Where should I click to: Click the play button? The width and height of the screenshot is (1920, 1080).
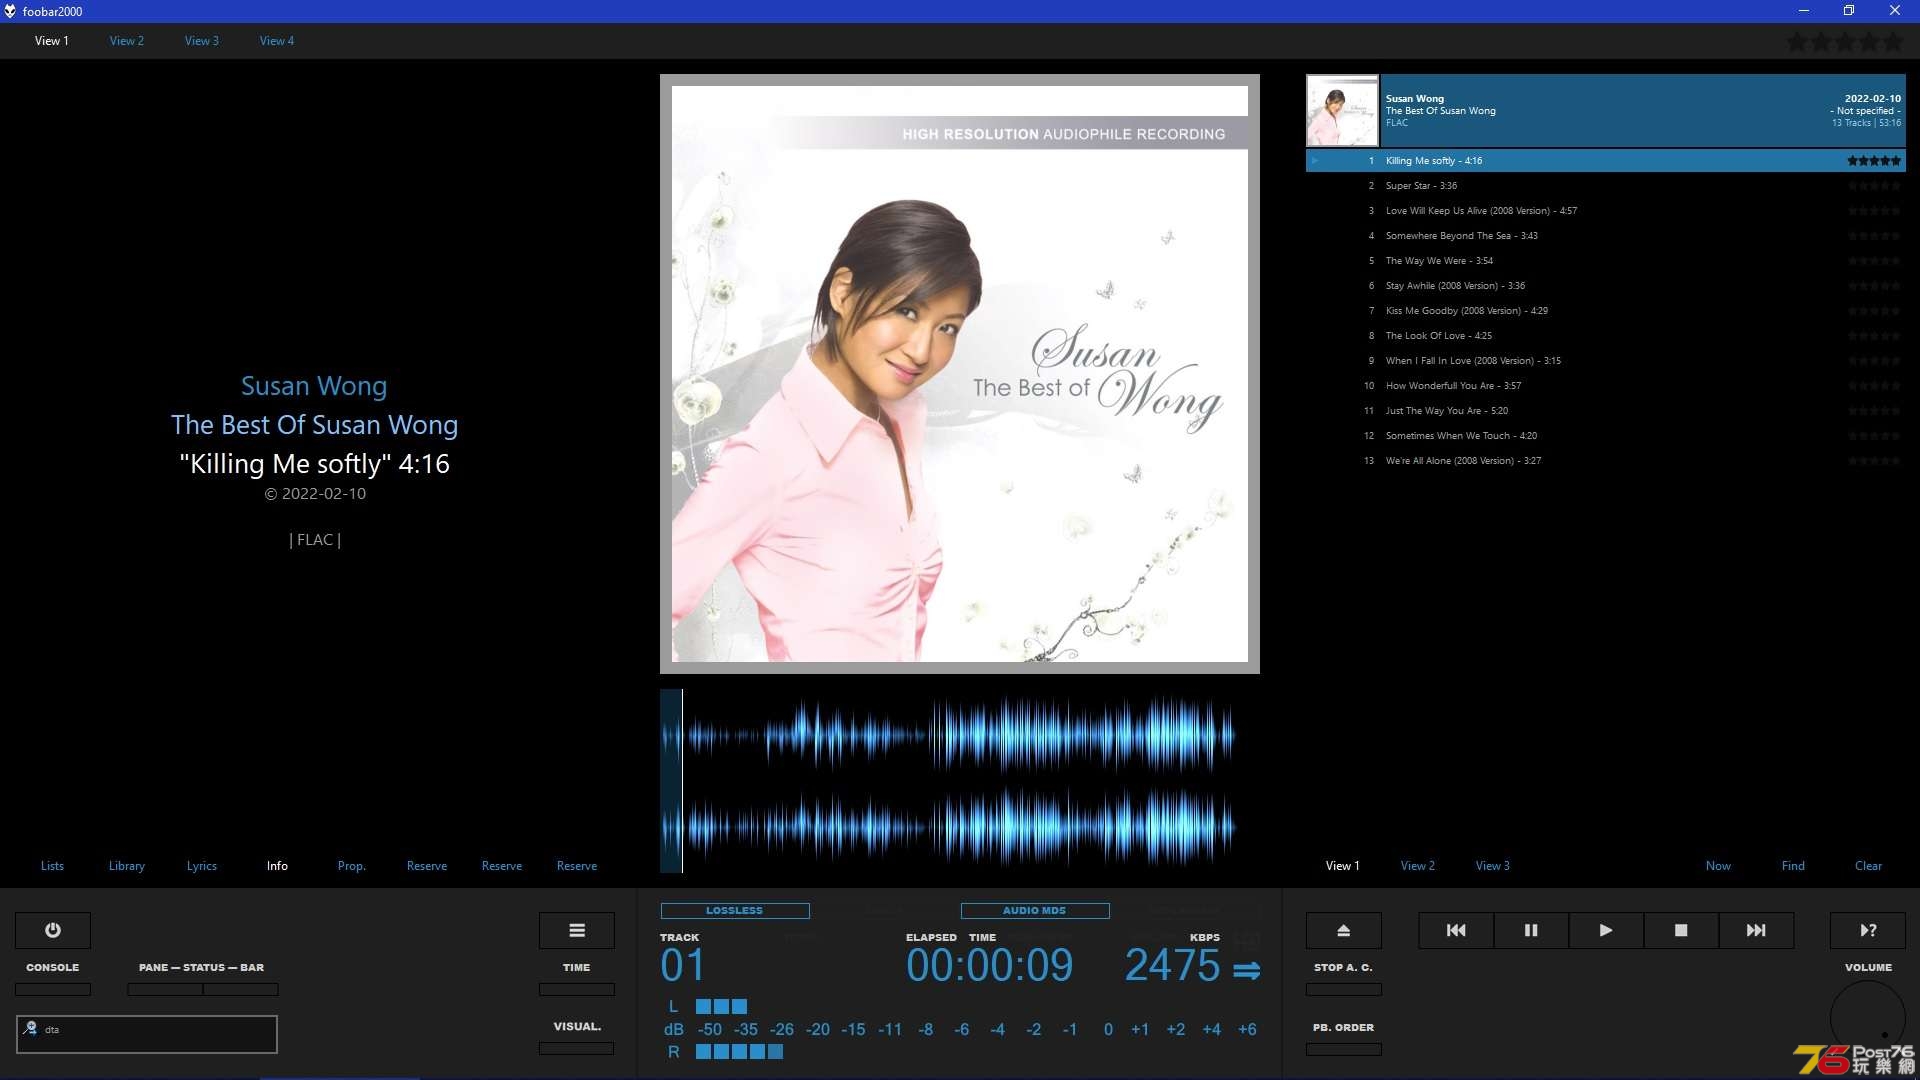1606,930
